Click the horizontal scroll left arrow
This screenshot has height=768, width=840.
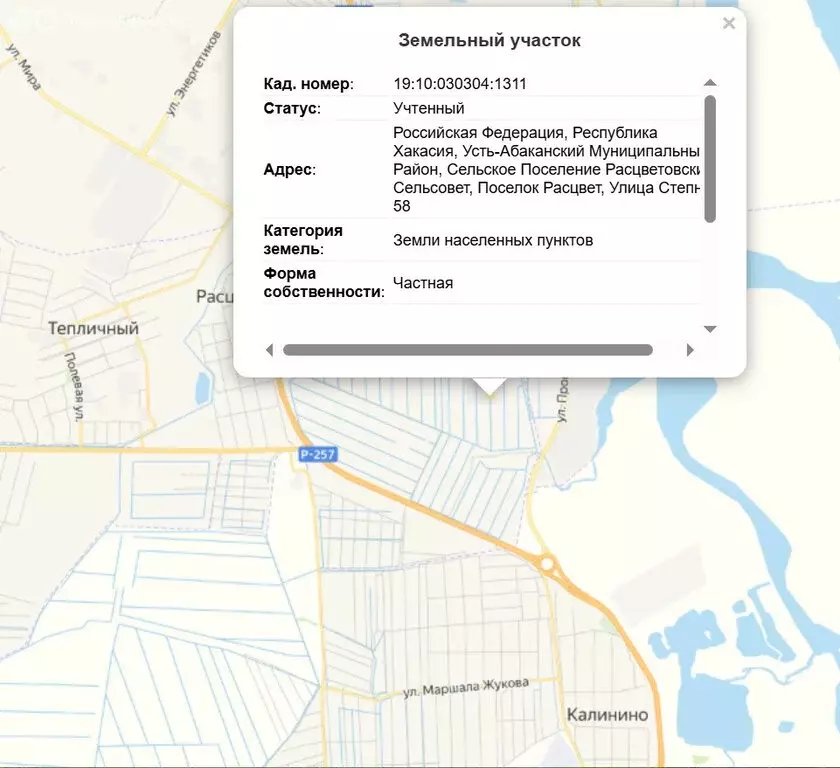(269, 350)
